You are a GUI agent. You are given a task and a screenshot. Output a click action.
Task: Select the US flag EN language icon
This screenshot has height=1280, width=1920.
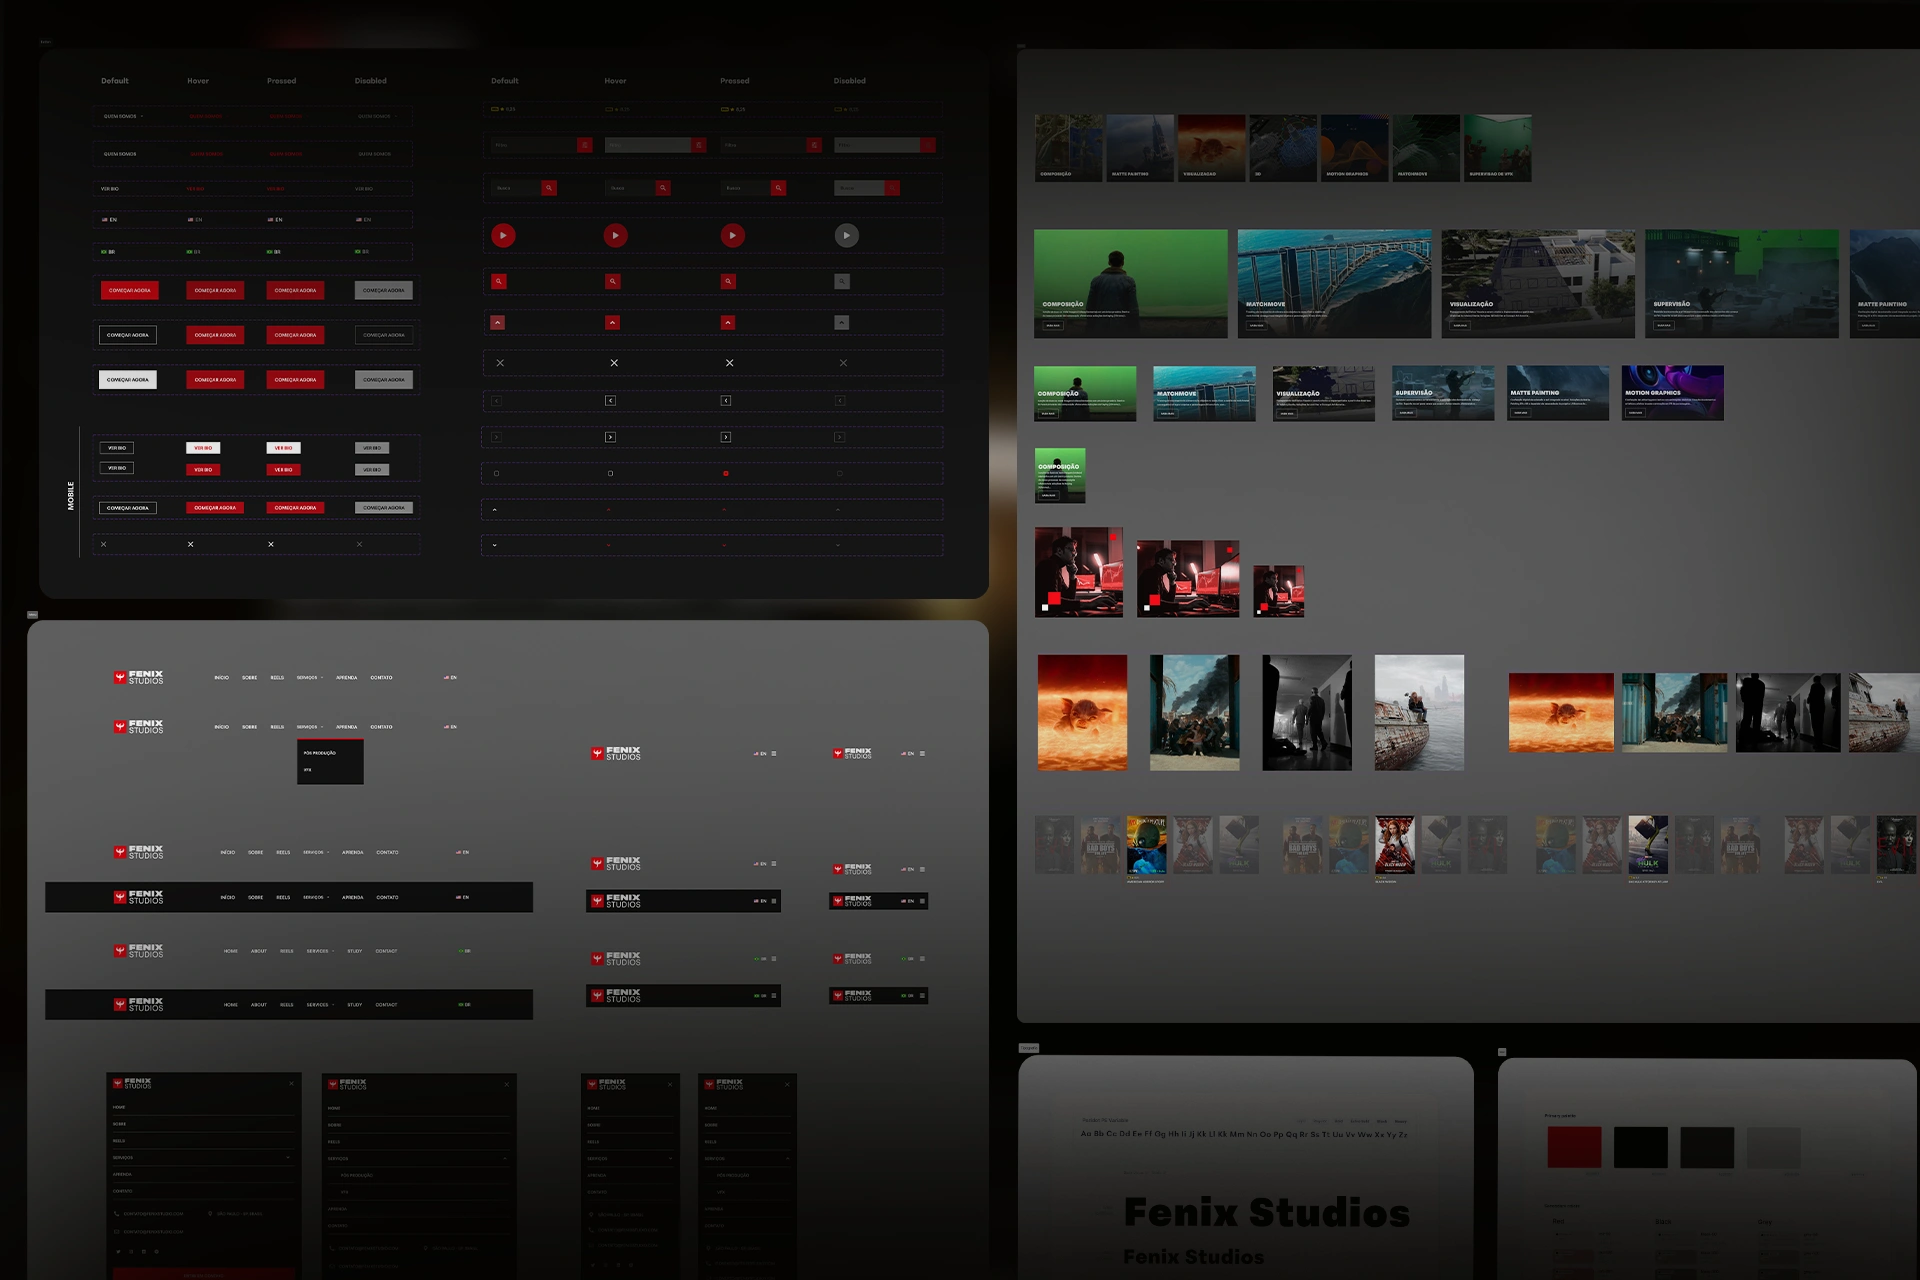[x=105, y=219]
